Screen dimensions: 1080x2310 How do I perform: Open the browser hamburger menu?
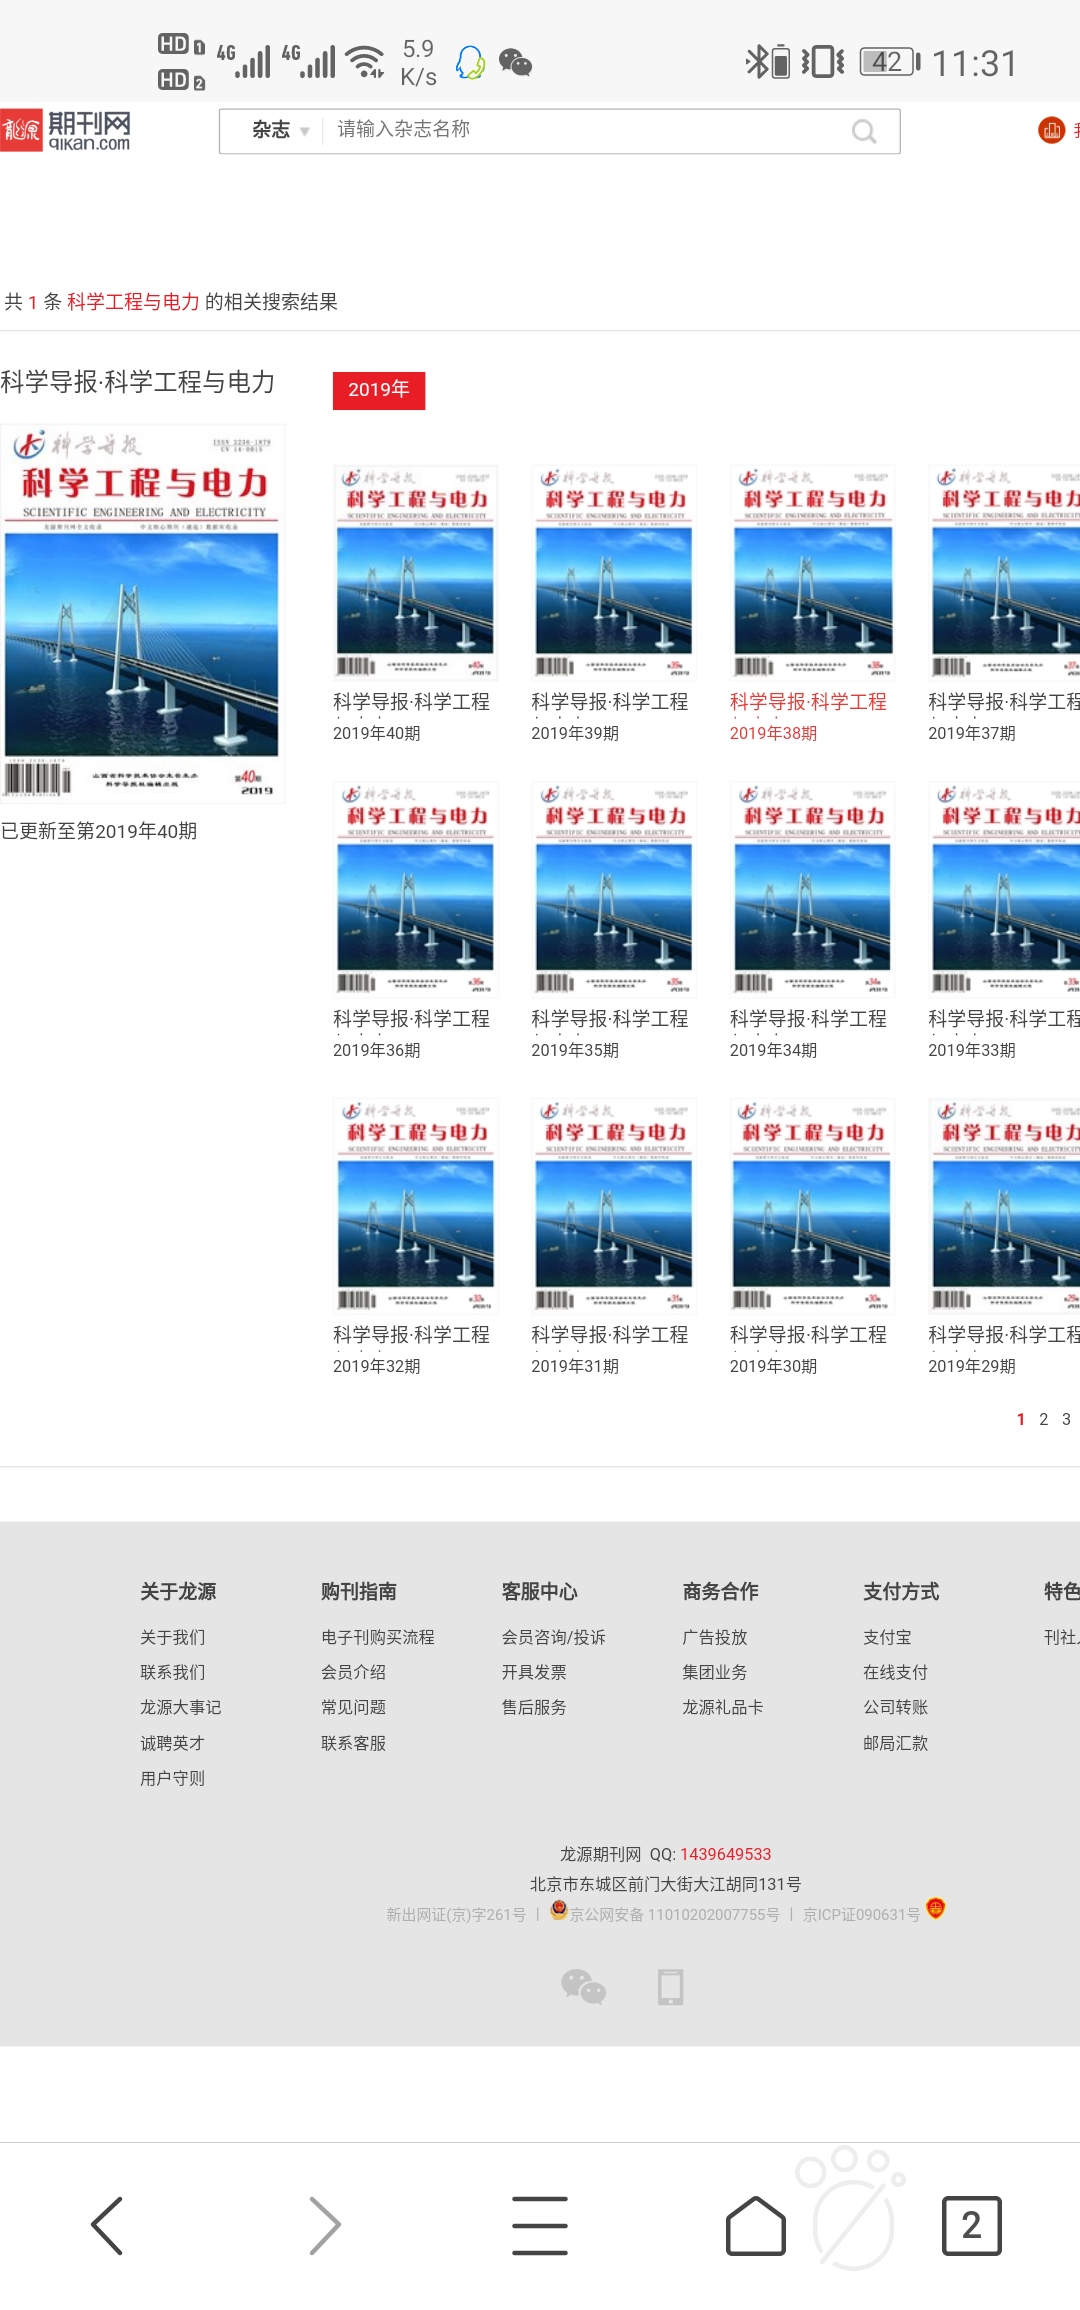pos(540,2225)
